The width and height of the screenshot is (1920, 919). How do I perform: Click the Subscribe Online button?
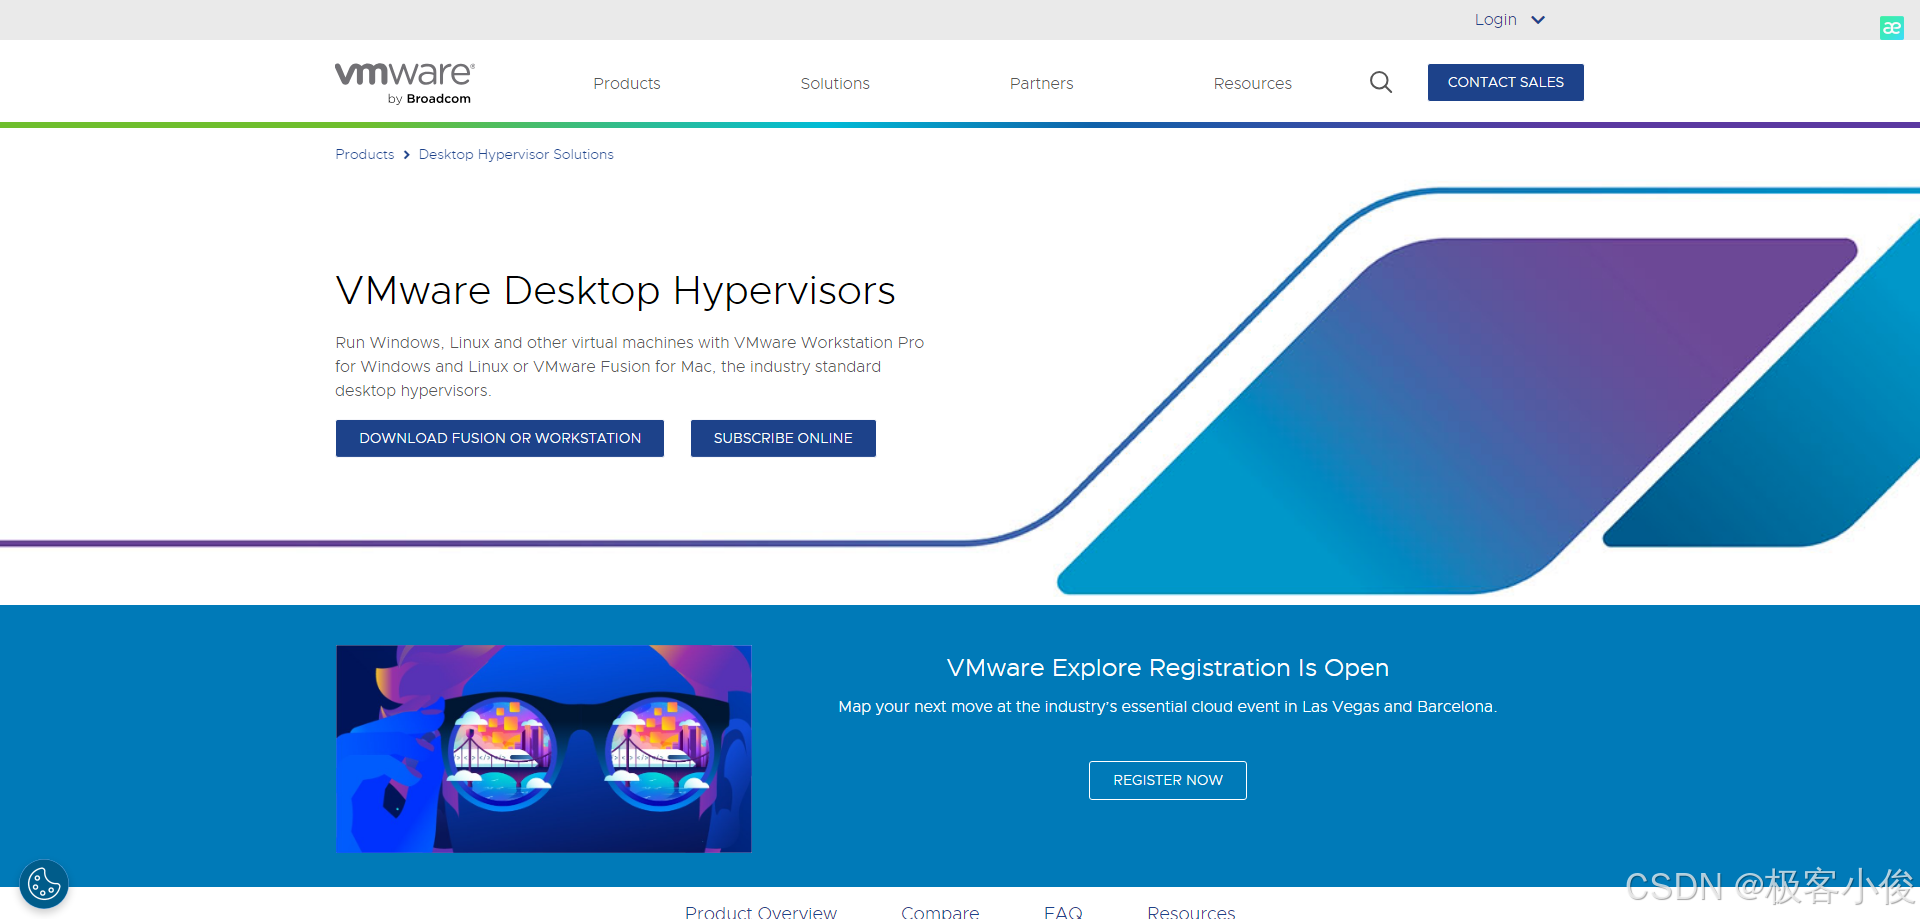coord(783,438)
